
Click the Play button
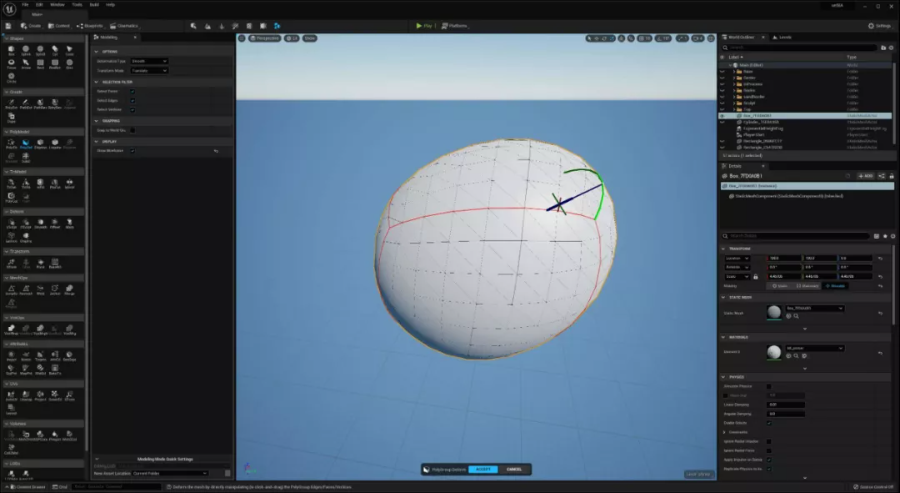pos(424,26)
